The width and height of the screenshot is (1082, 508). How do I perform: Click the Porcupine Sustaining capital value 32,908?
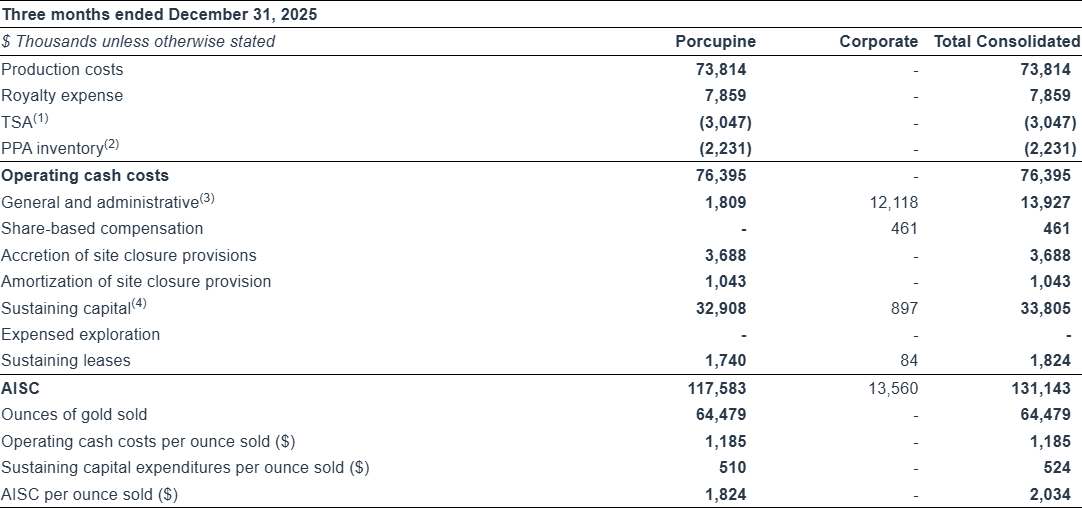[721, 309]
